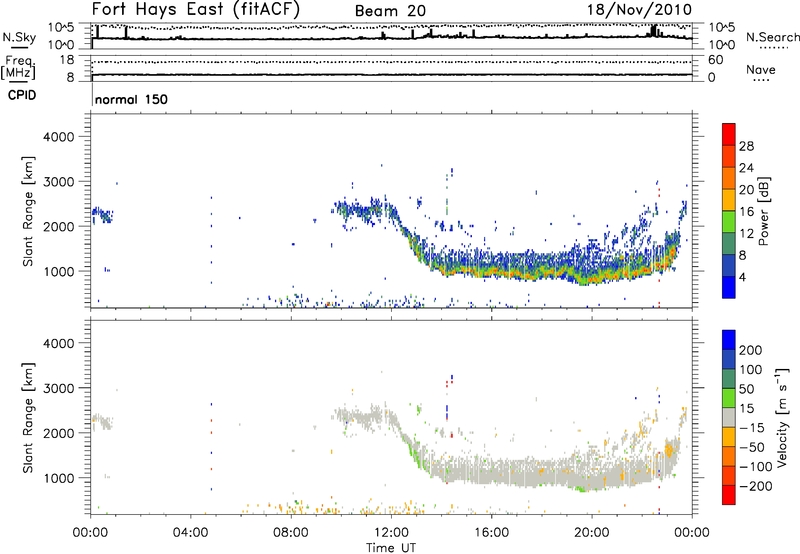Click the '28' value on power color bar

tap(746, 146)
